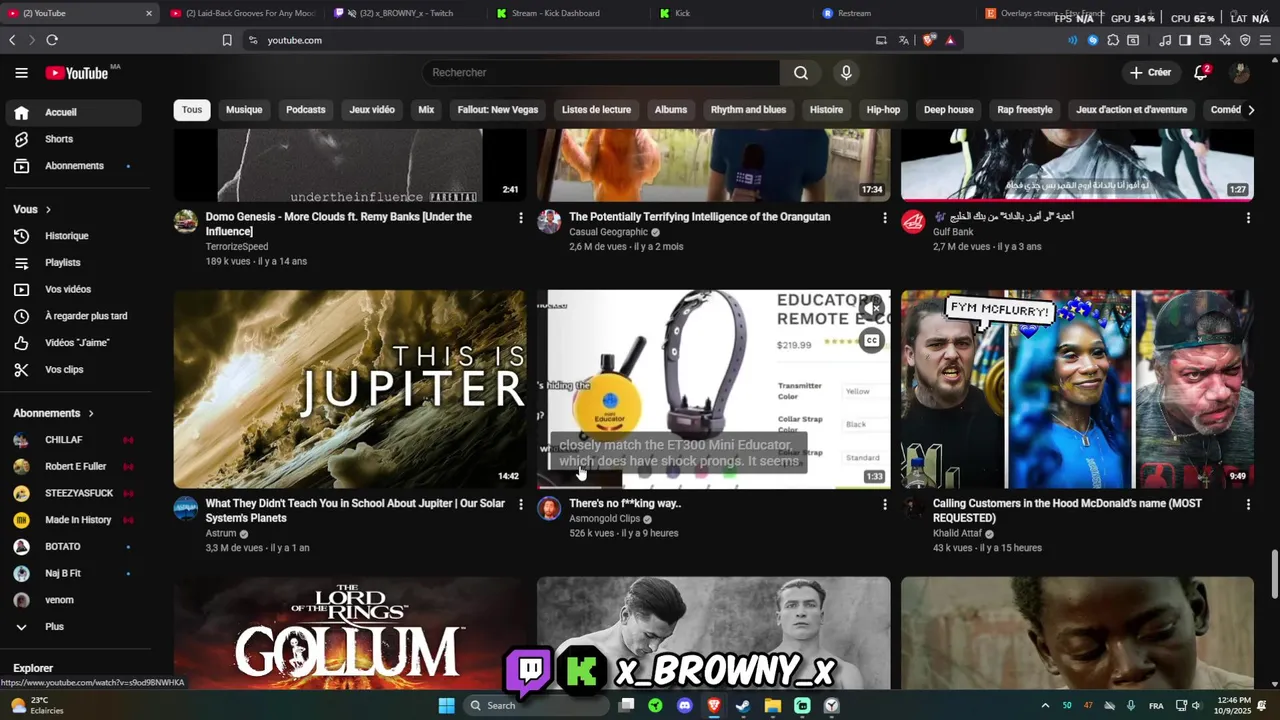Viewport: 1280px width, 720px height.
Task: Open the media control music note icon
Action: (1165, 40)
